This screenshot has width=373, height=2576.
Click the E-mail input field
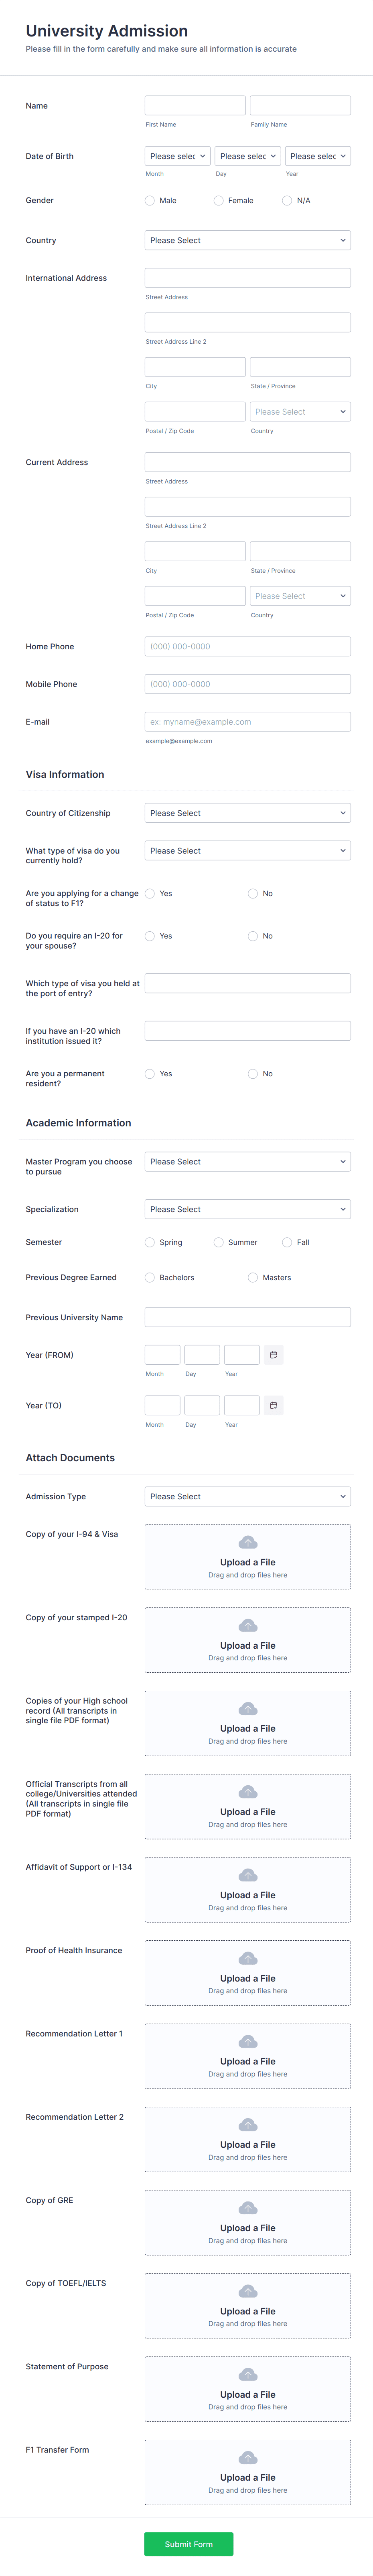click(247, 721)
